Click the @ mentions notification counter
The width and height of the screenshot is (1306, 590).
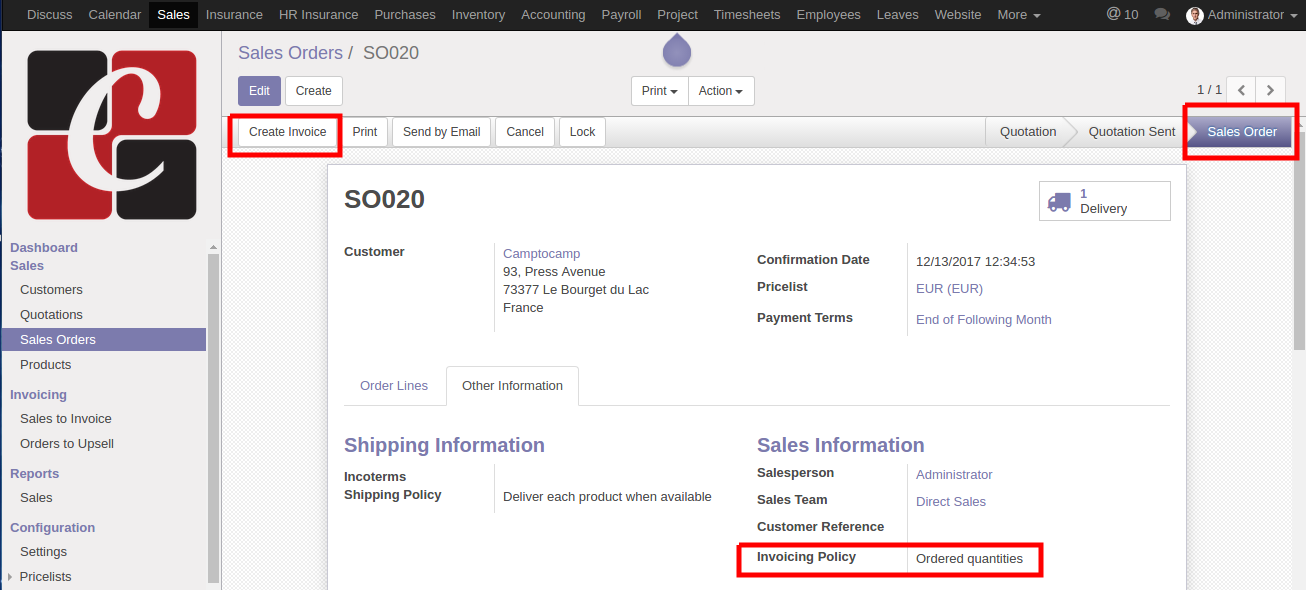click(1122, 15)
